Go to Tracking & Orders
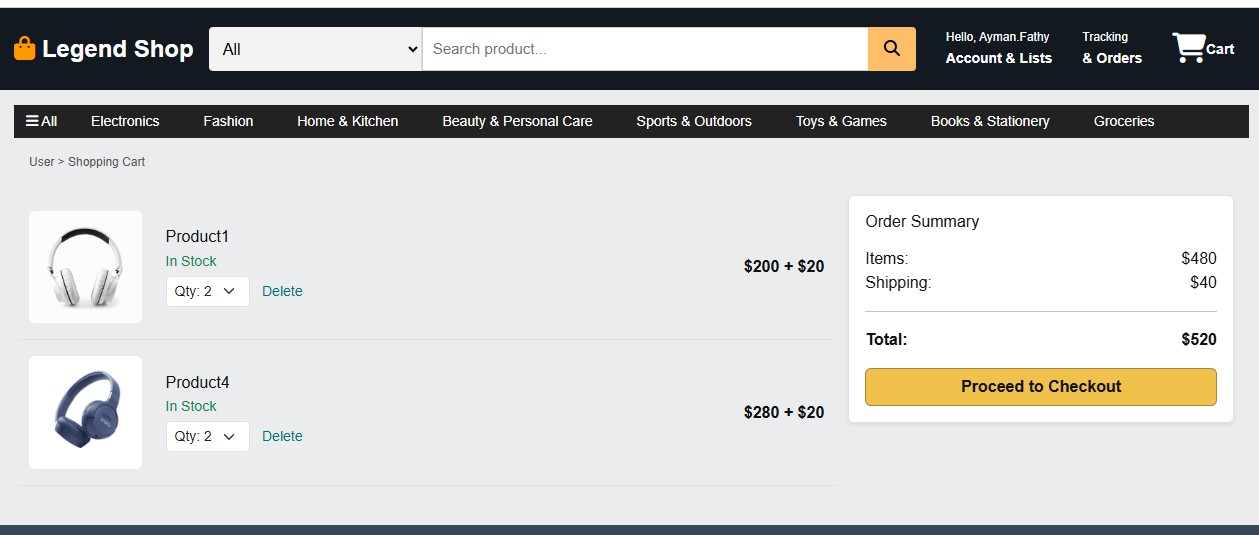The image size is (1259, 535). pyautogui.click(x=1111, y=49)
